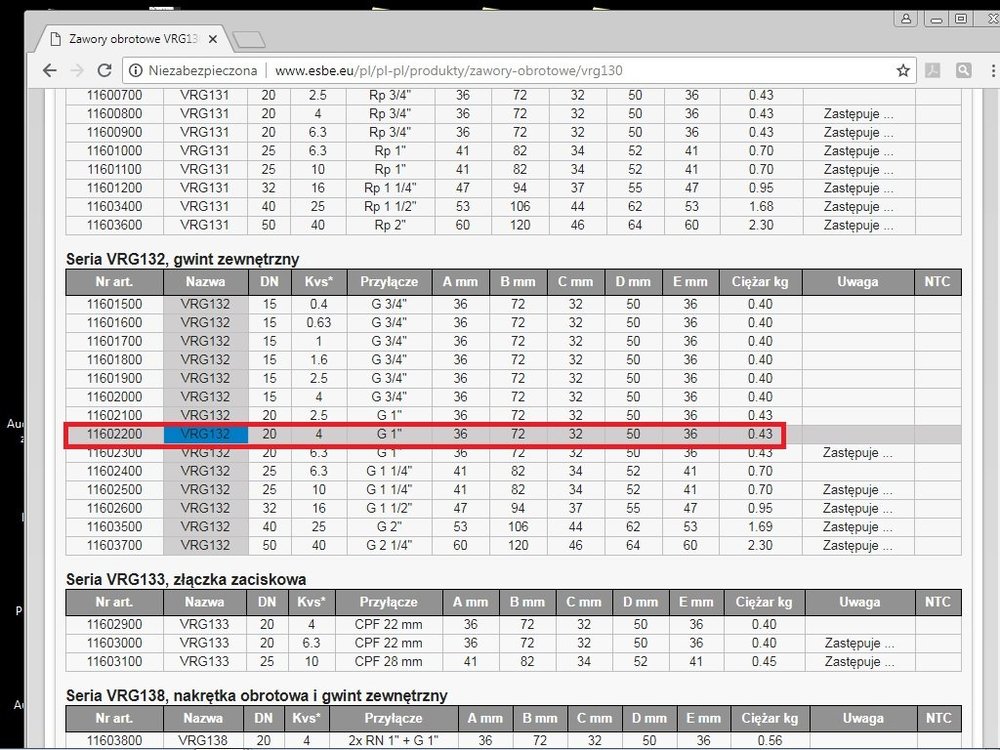
Task: Click article number 11602200
Action: click(x=114, y=434)
